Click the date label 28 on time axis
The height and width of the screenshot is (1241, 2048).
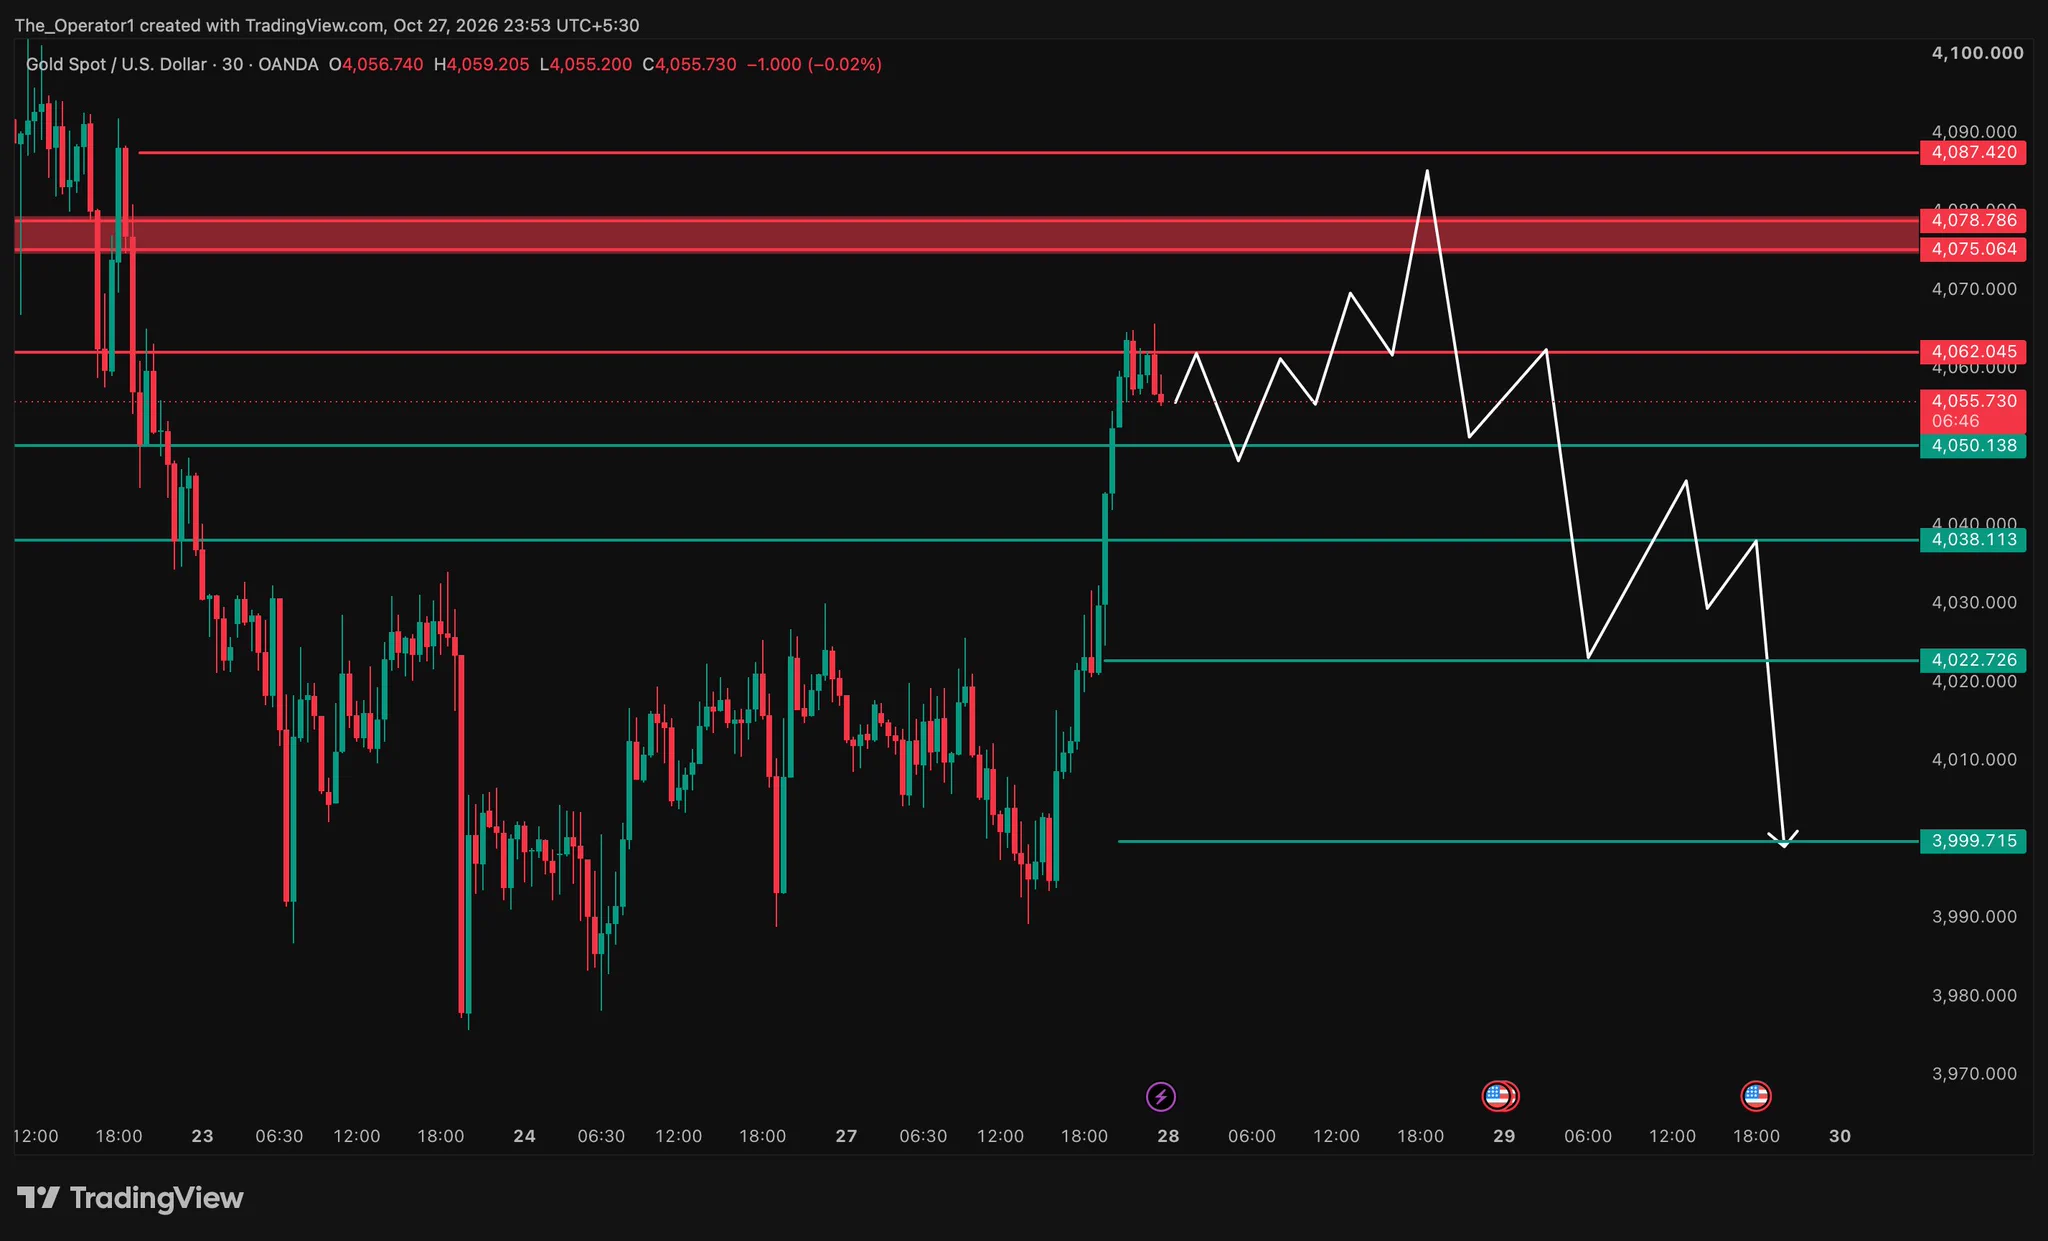(1168, 1136)
